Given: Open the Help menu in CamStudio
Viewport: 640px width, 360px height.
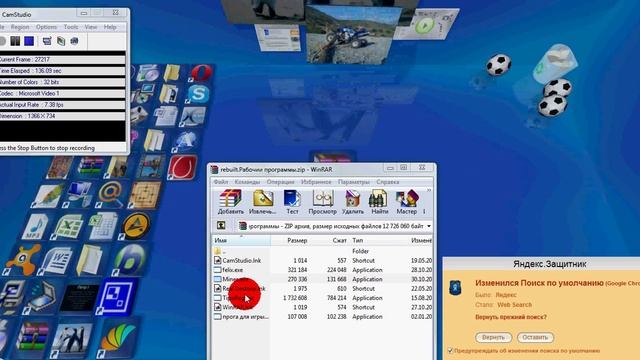Looking at the screenshot, I should tap(110, 27).
